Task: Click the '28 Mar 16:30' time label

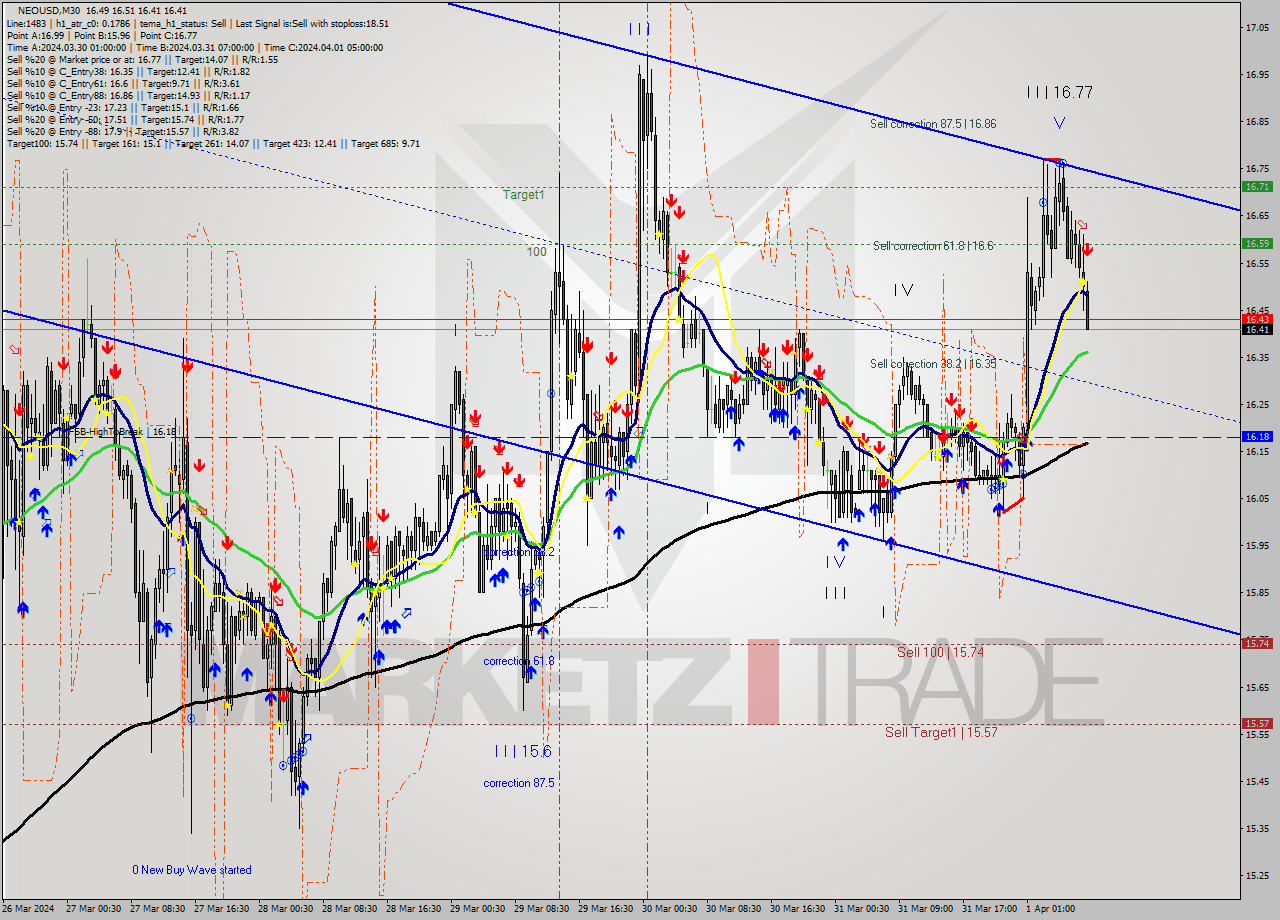Action: pos(414,909)
